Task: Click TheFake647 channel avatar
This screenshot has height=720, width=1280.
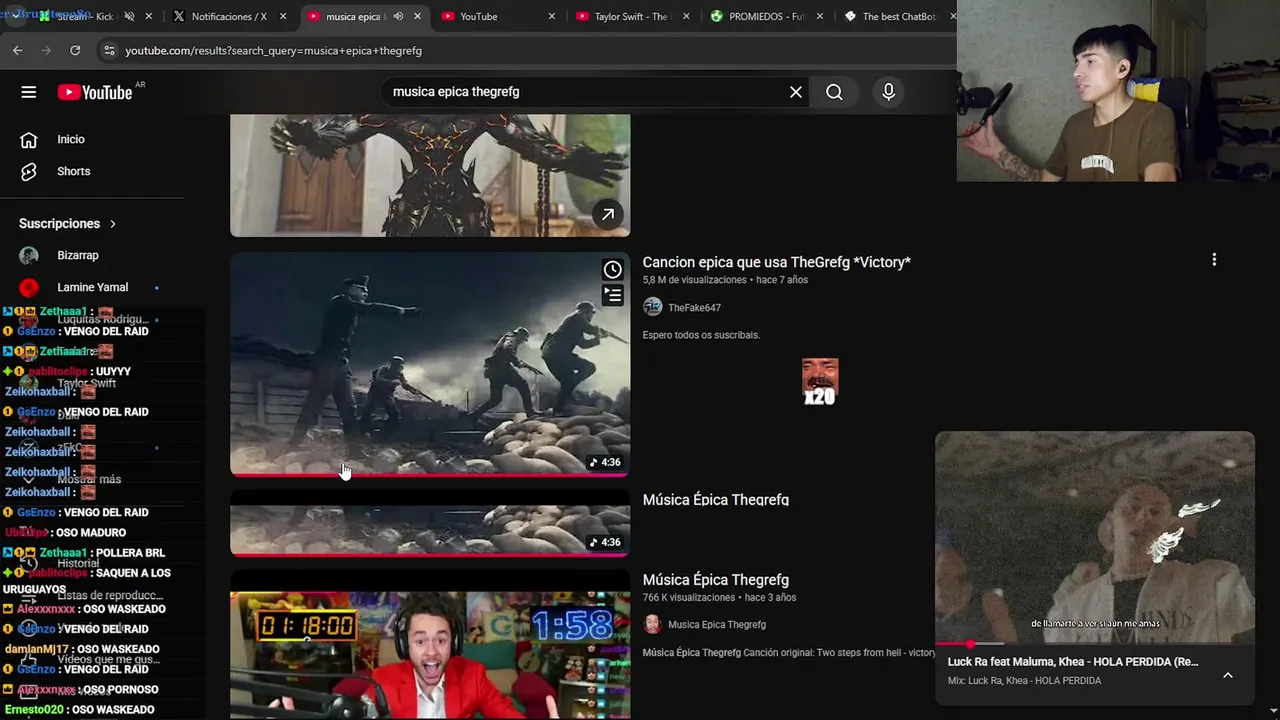Action: coord(652,307)
